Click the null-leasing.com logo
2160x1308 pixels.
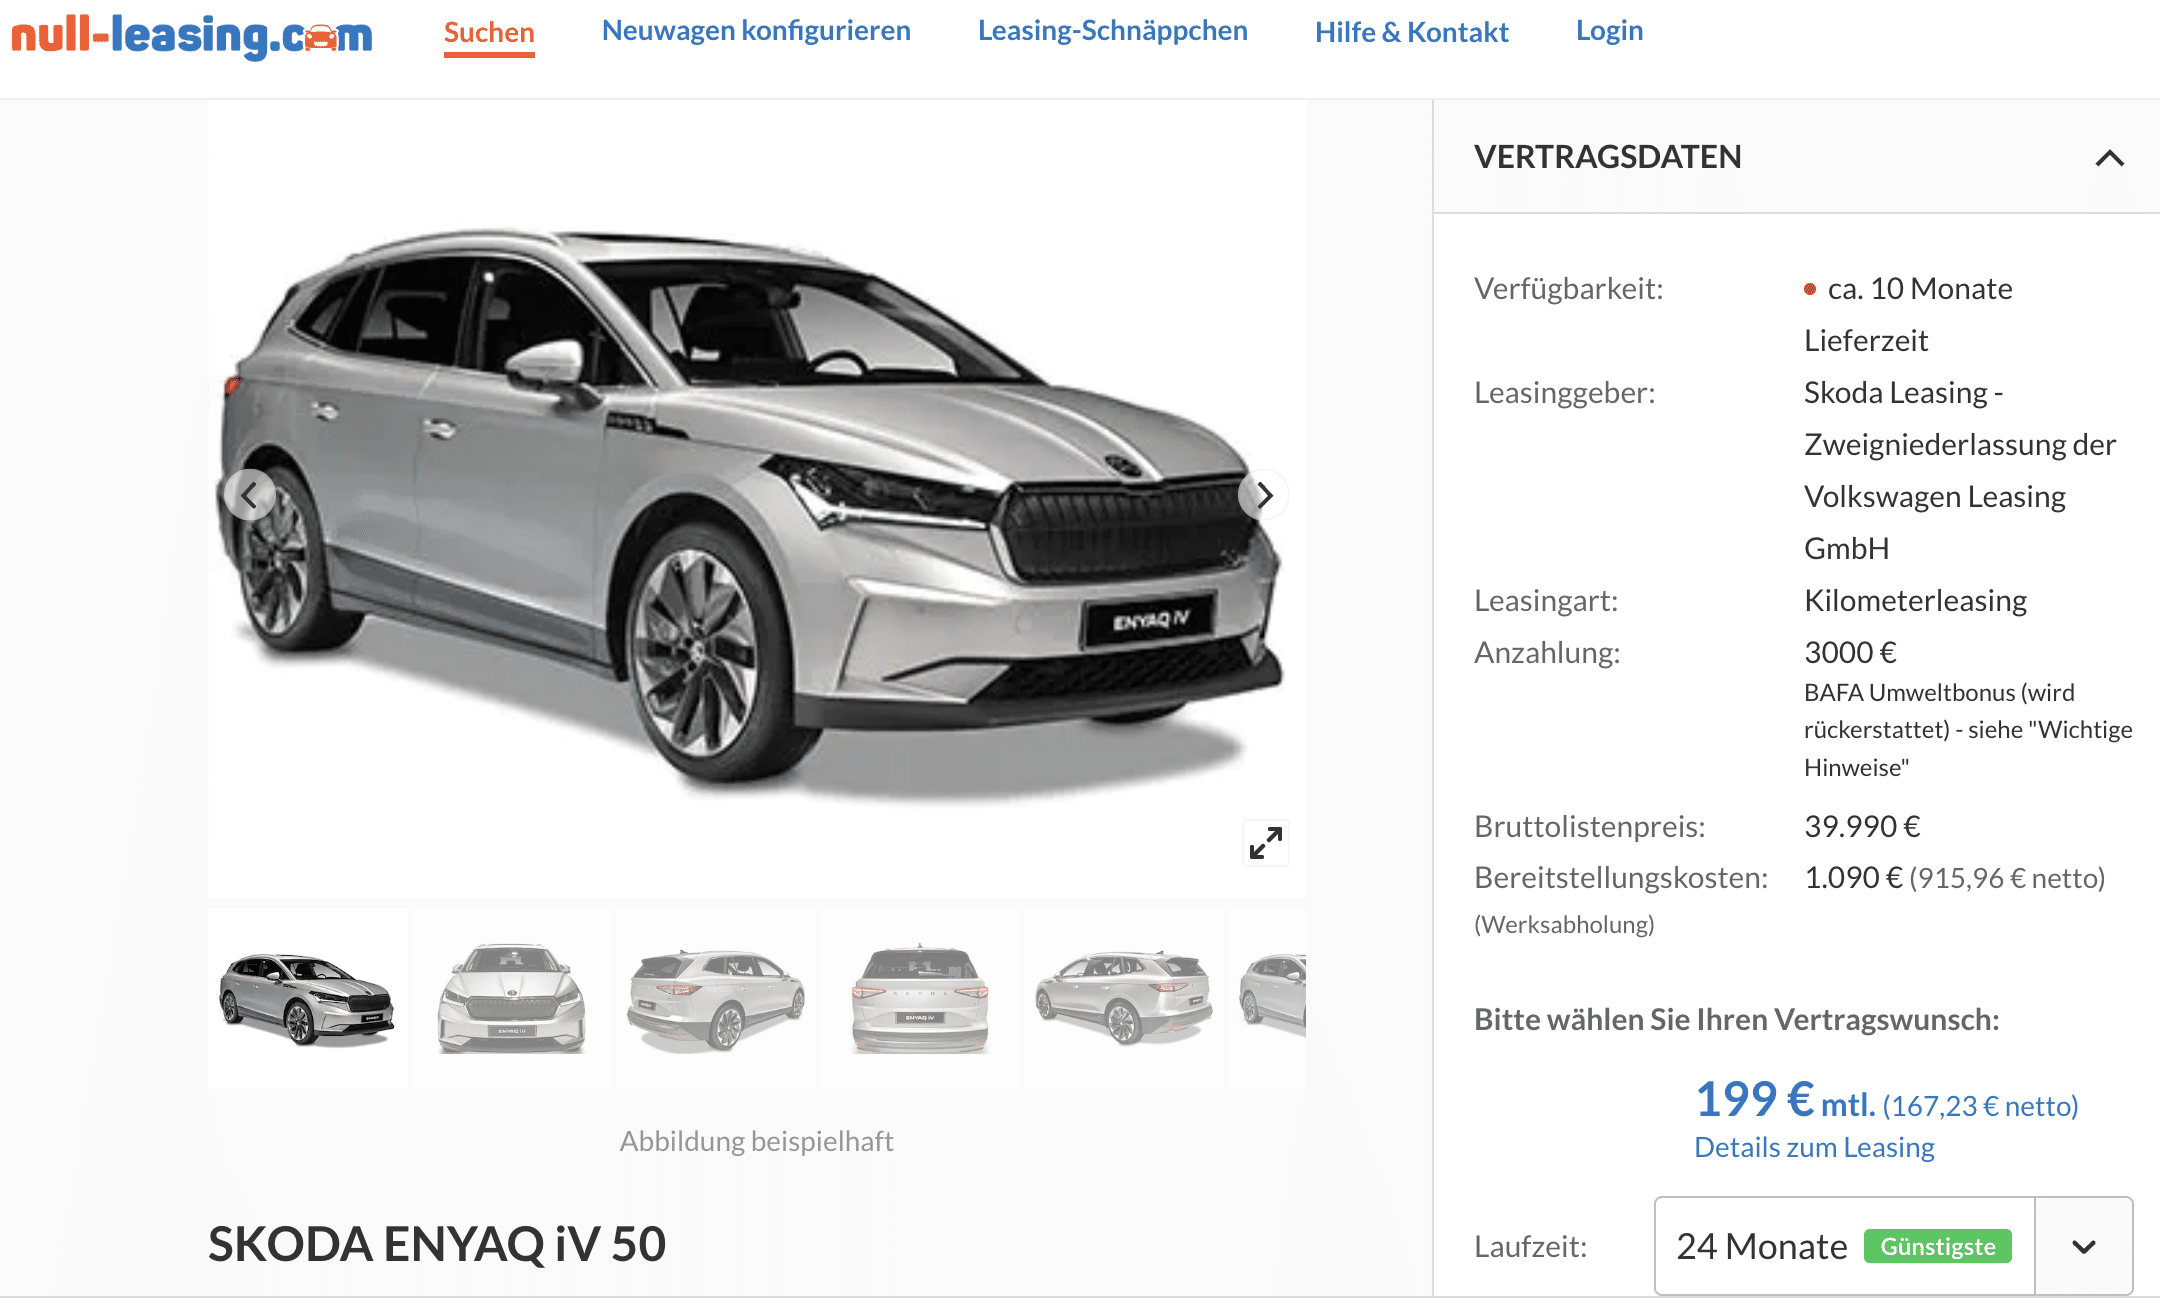192,35
